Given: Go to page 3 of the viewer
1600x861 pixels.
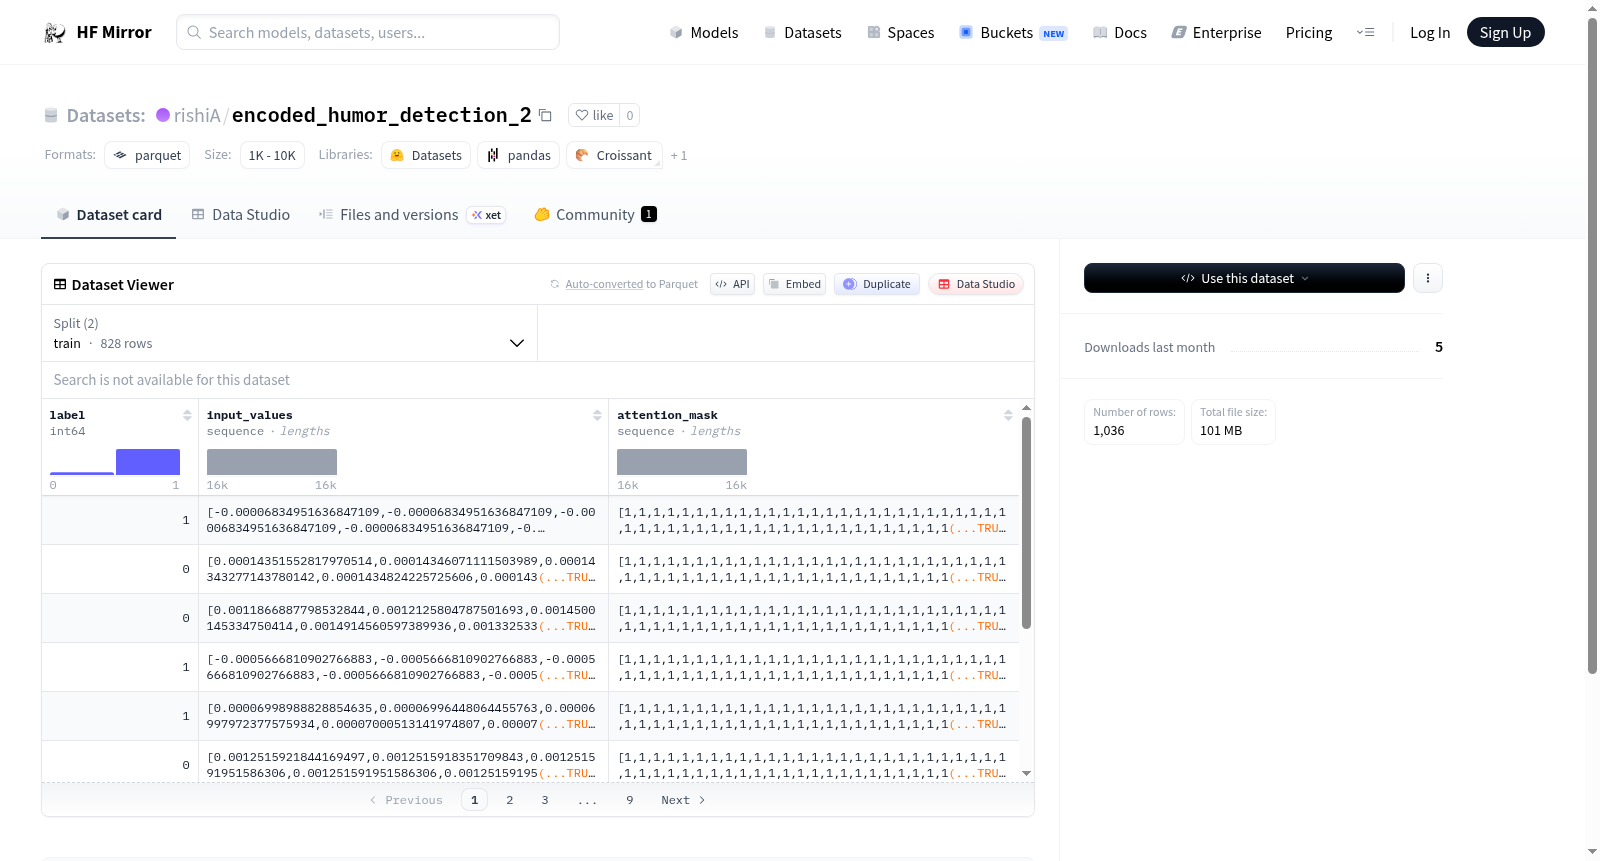Looking at the screenshot, I should click(545, 800).
